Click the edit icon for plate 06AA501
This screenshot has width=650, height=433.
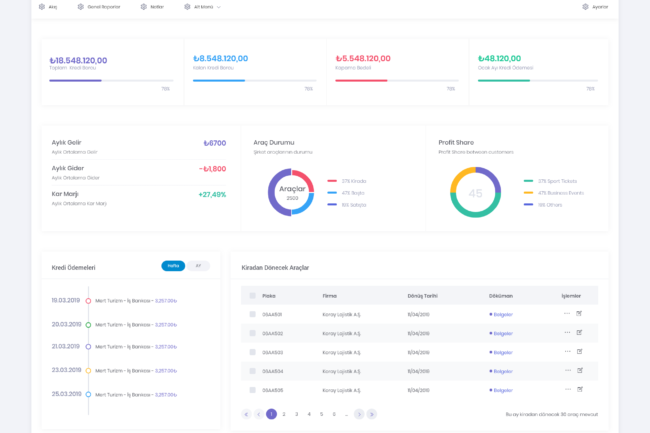(579, 314)
